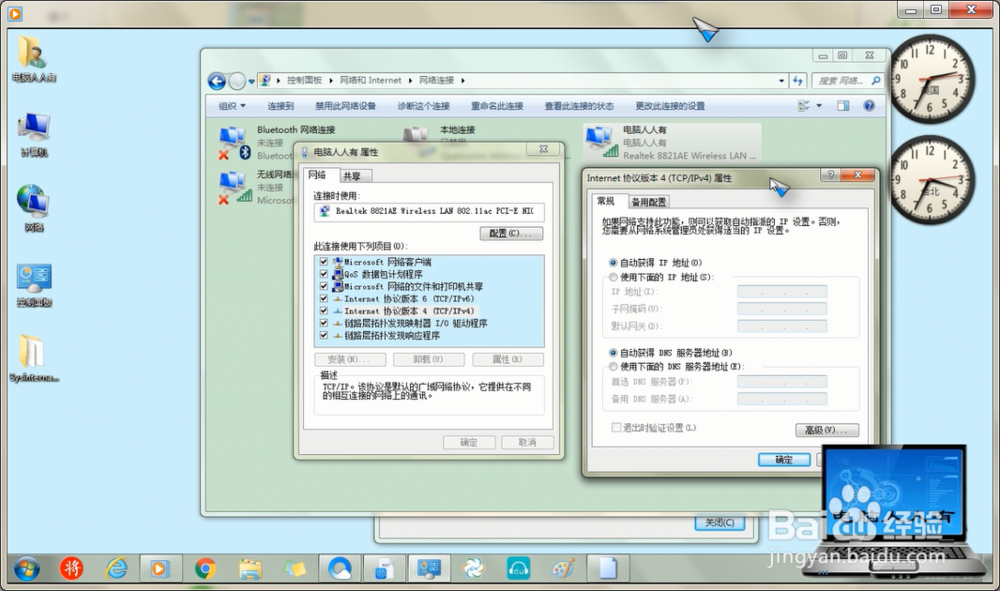Screen dimensions: 1000x591
Task: Open the media player icon in taskbar
Action: [x=160, y=568]
